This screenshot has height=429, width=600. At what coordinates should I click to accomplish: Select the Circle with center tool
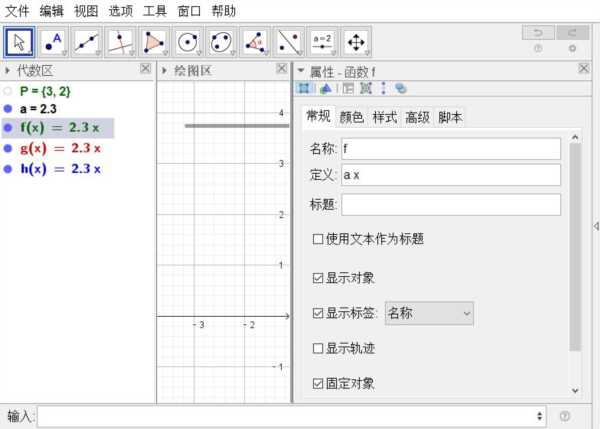(x=188, y=42)
